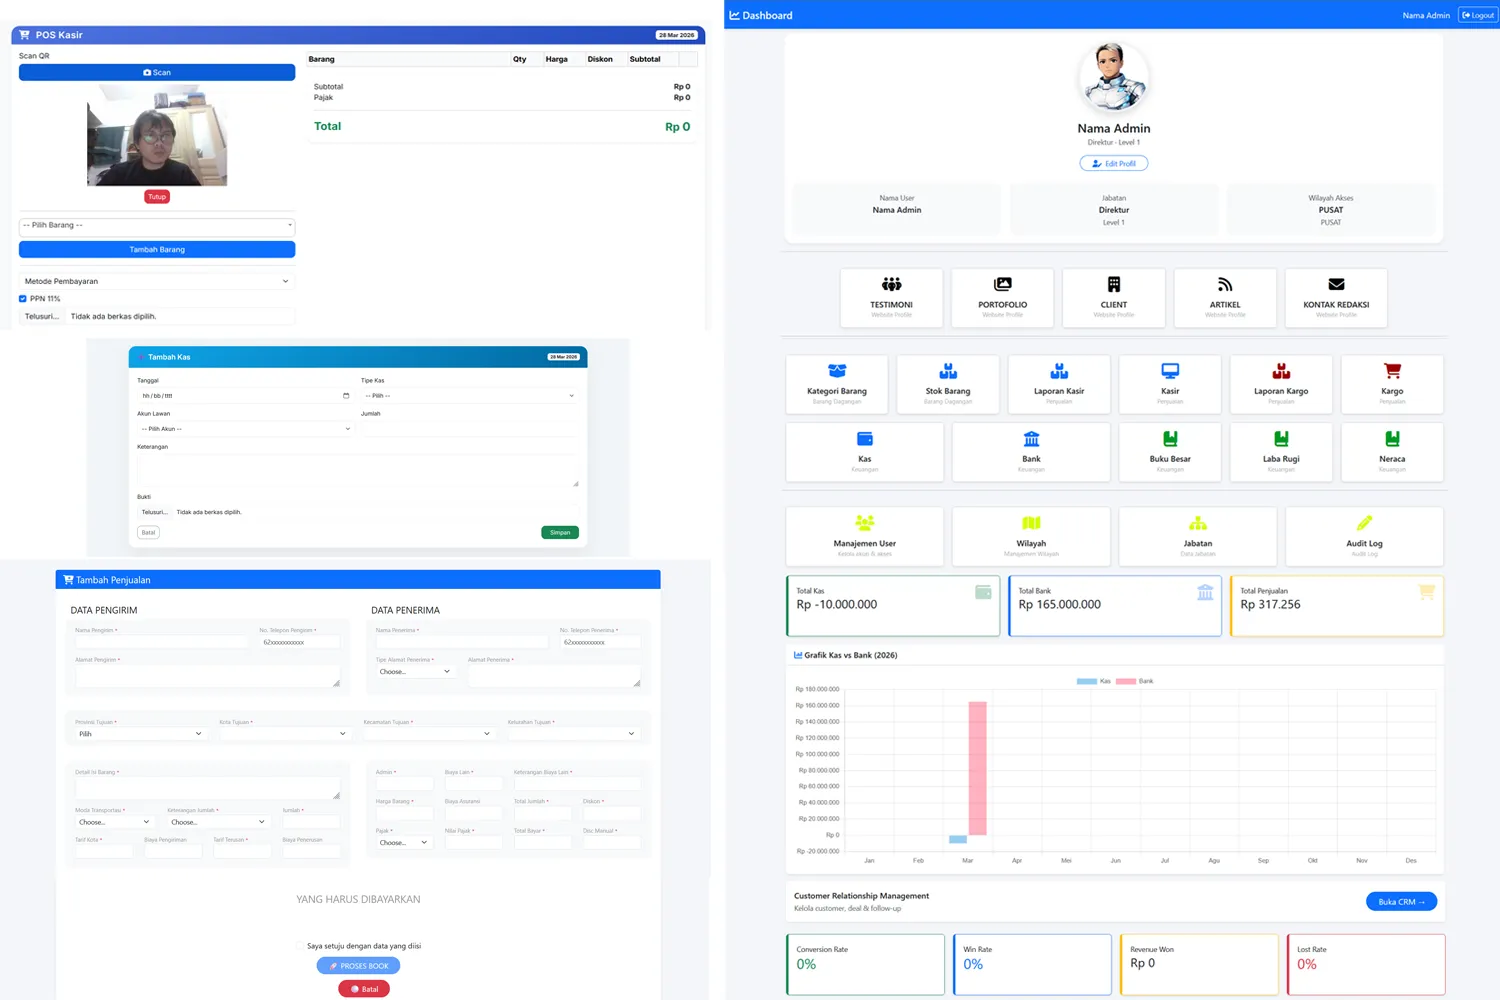This screenshot has height=1000, width=1500.
Task: Open the Kasir monitor icon
Action: pyautogui.click(x=1170, y=371)
